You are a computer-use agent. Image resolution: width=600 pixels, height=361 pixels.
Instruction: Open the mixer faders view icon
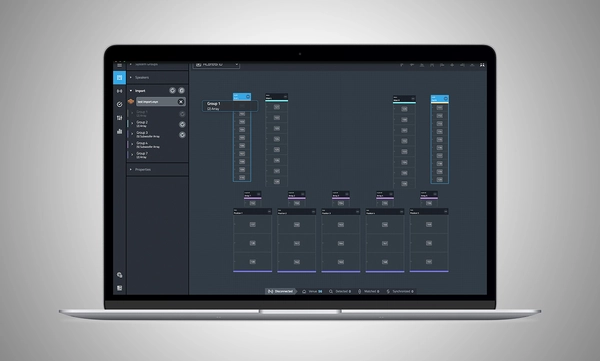coord(119,118)
